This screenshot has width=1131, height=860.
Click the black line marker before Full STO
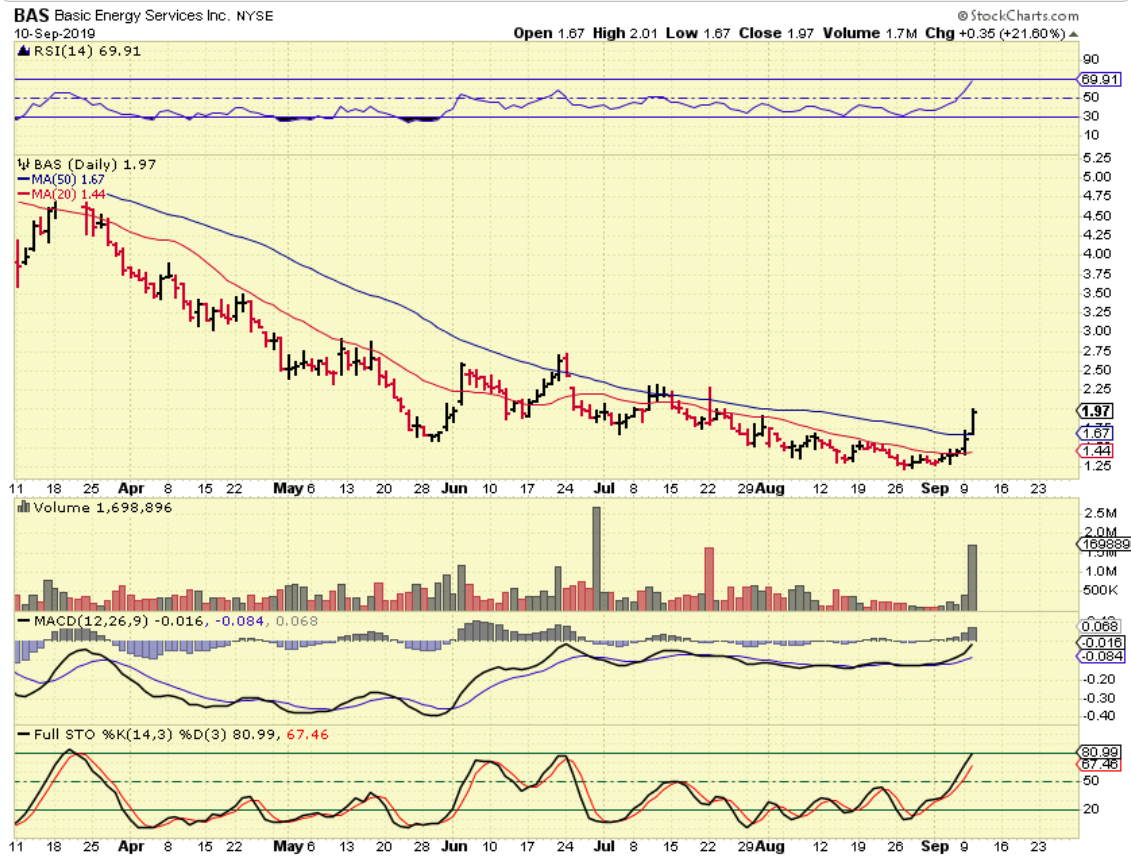tap(24, 734)
